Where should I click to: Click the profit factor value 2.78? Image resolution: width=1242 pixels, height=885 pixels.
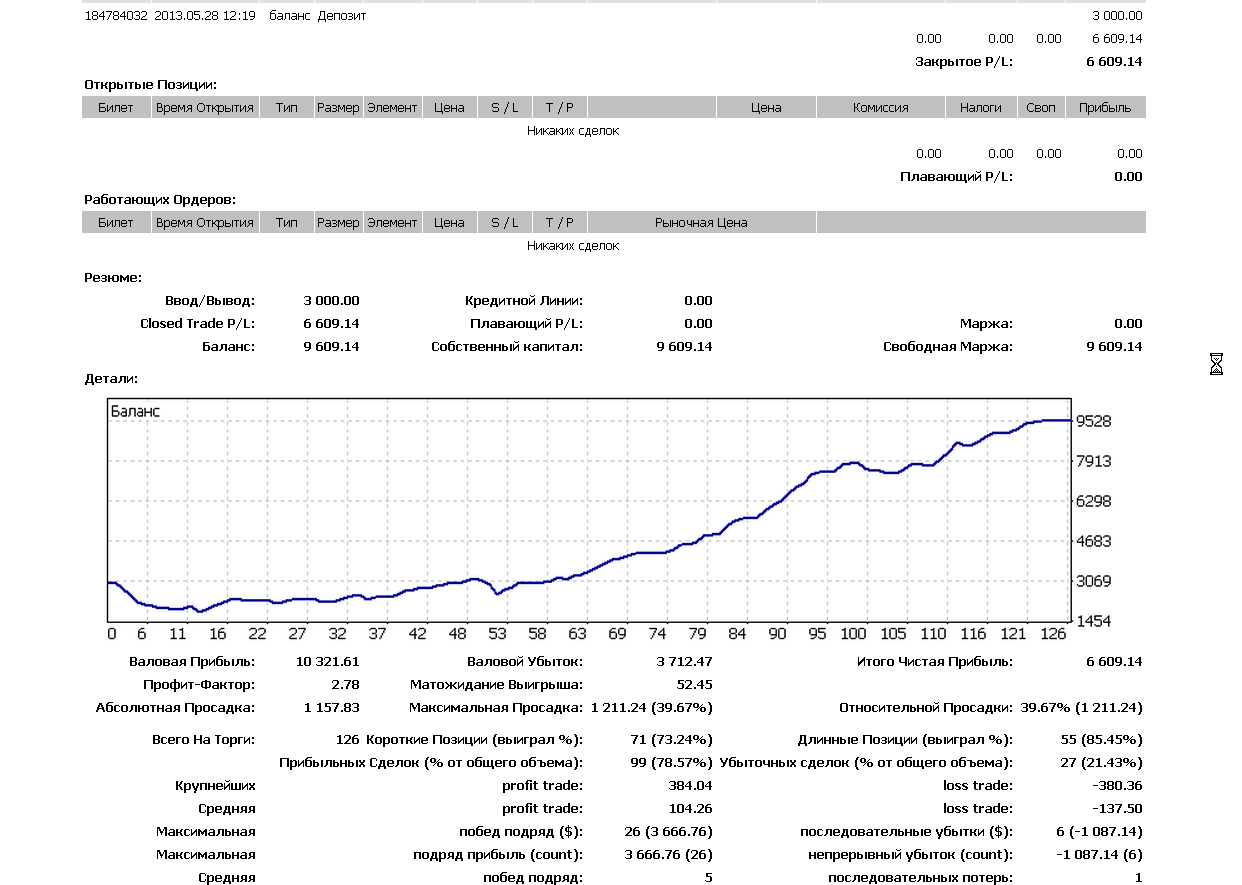[x=346, y=684]
